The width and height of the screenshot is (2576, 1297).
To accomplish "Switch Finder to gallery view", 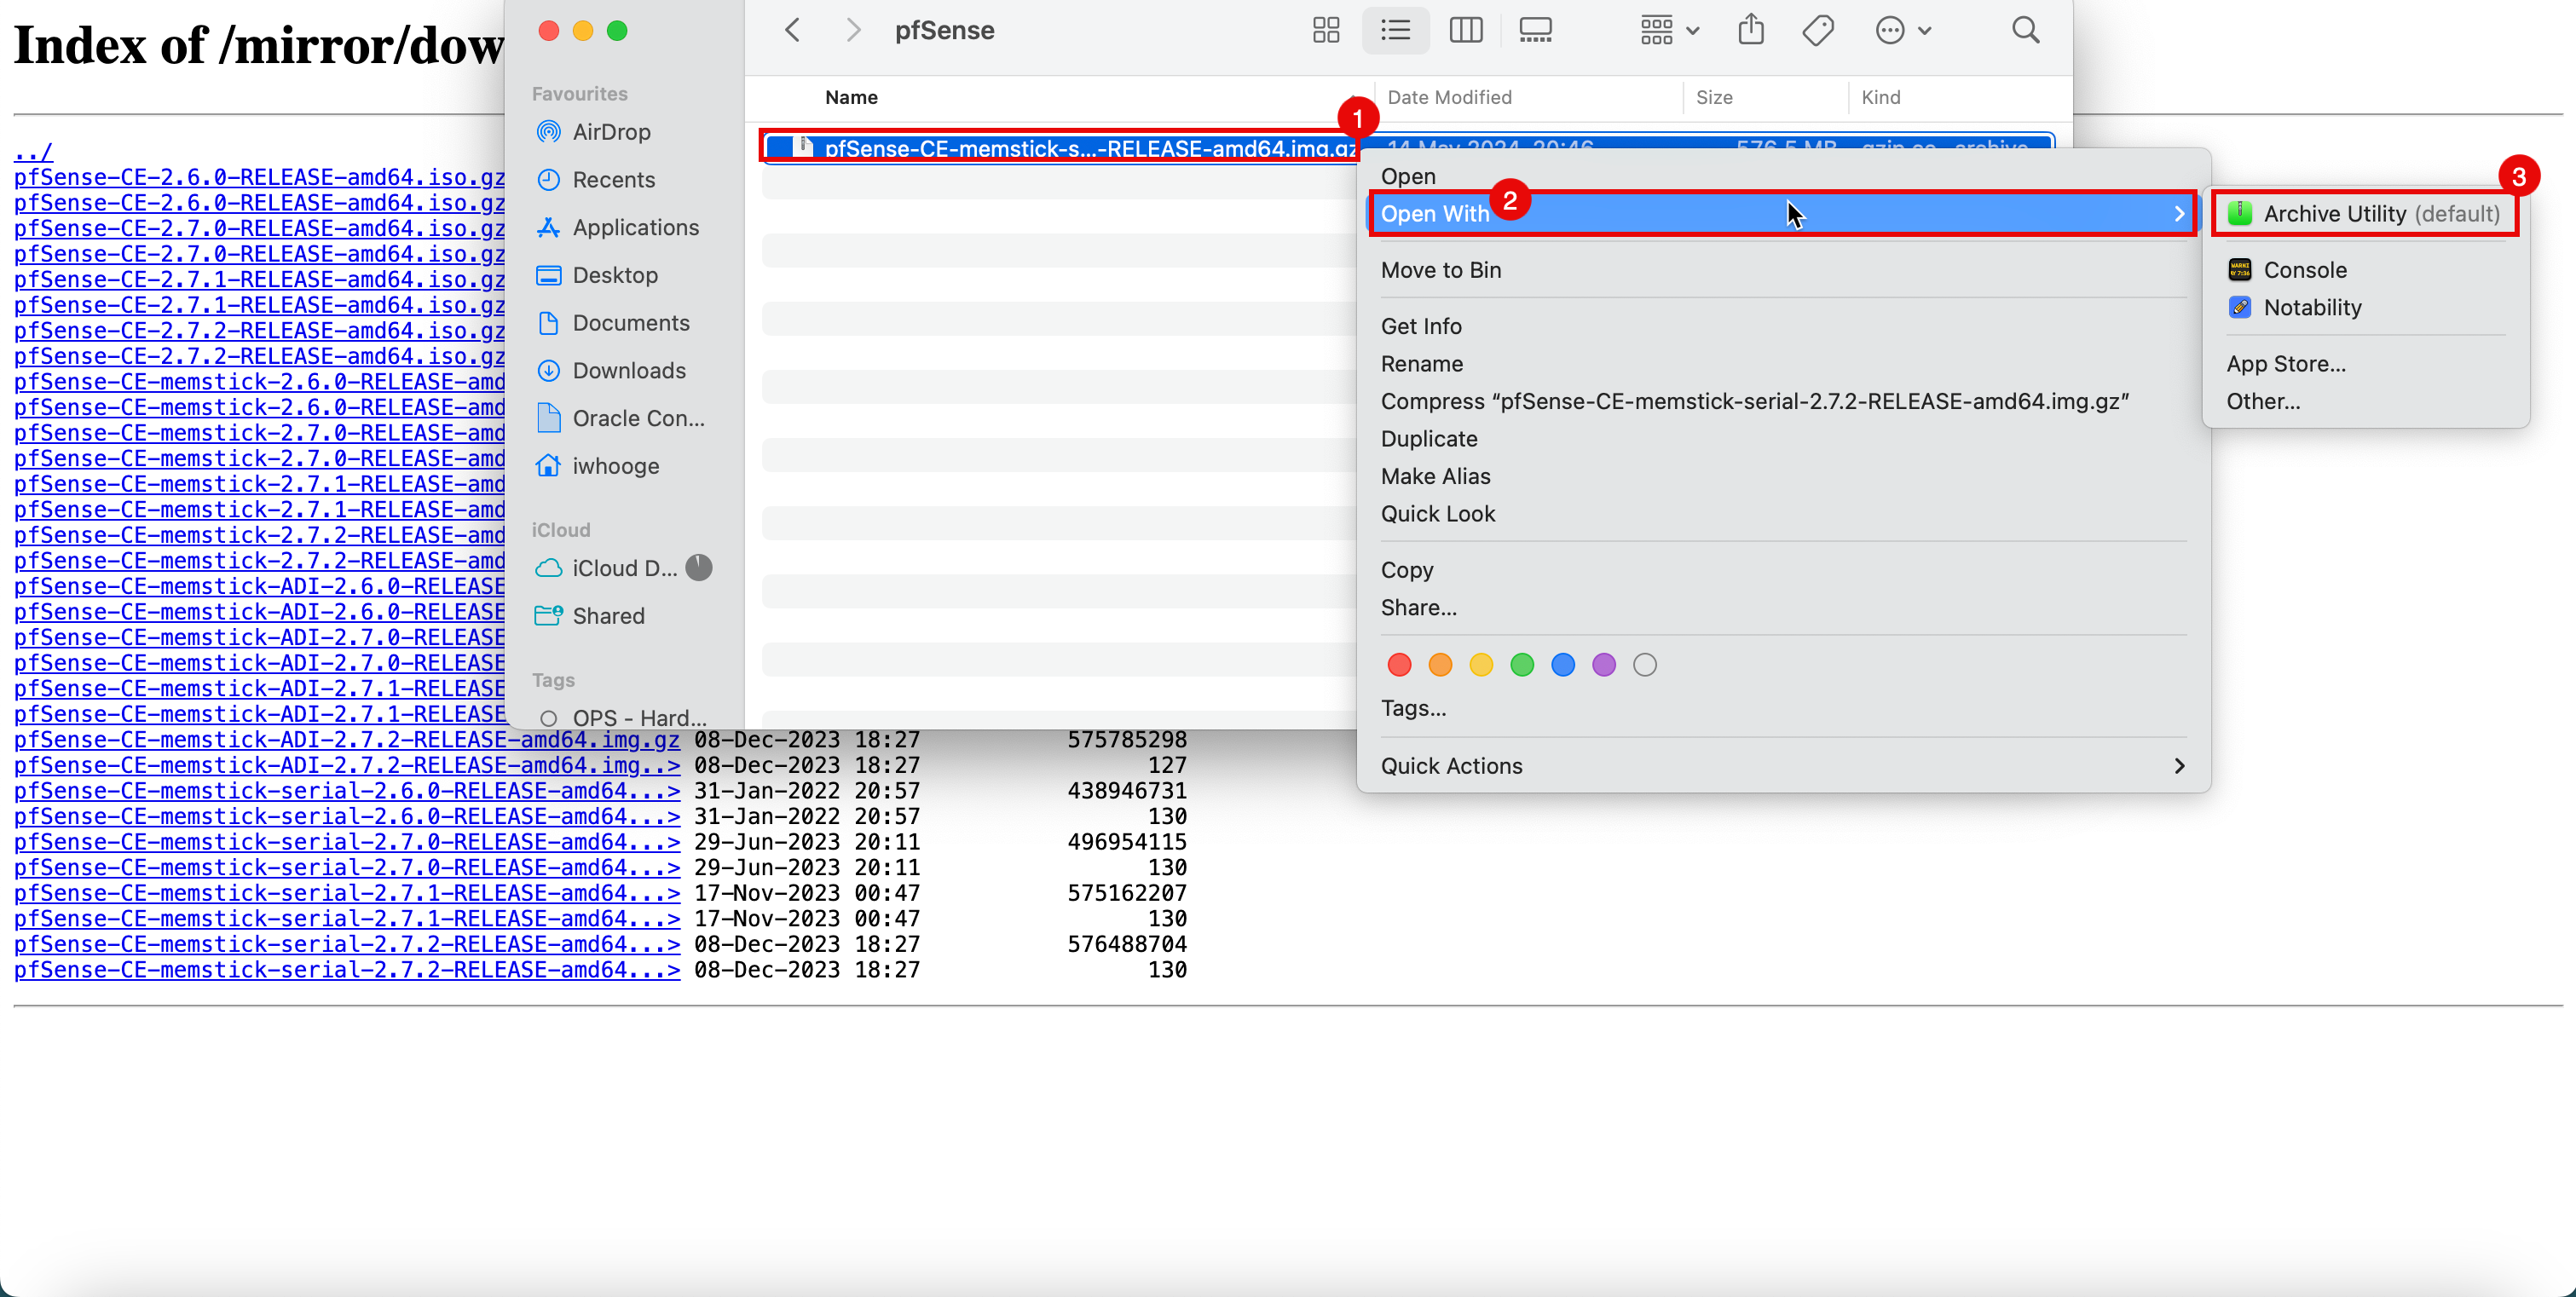I will click(1534, 30).
